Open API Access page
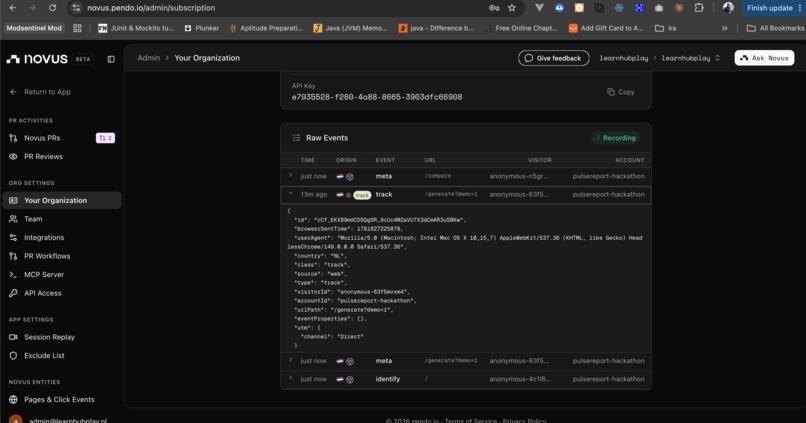The width and height of the screenshot is (806, 423). point(42,293)
